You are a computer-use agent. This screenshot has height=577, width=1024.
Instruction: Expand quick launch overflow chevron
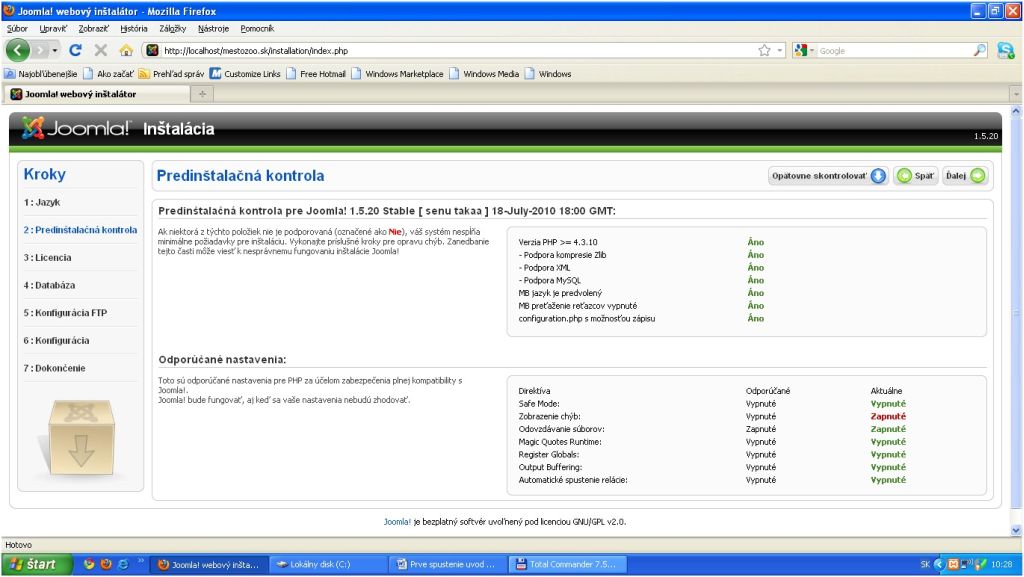click(x=140, y=561)
